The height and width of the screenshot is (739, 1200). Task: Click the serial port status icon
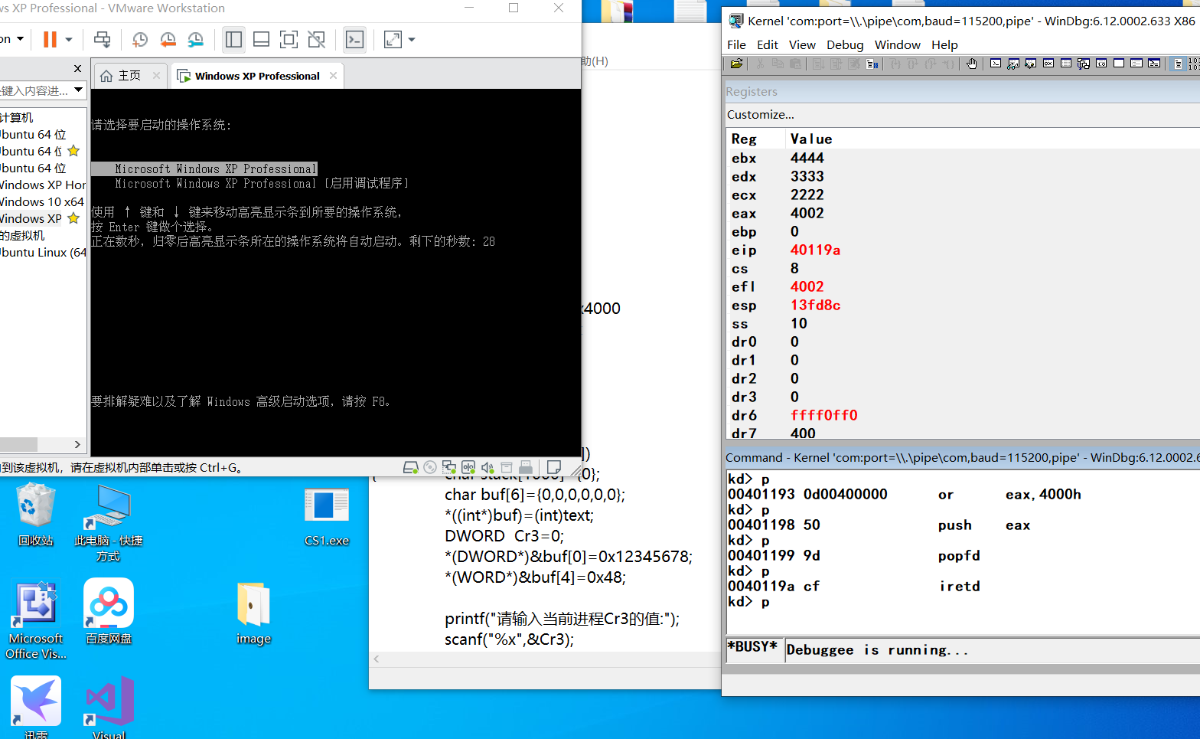coord(468,467)
